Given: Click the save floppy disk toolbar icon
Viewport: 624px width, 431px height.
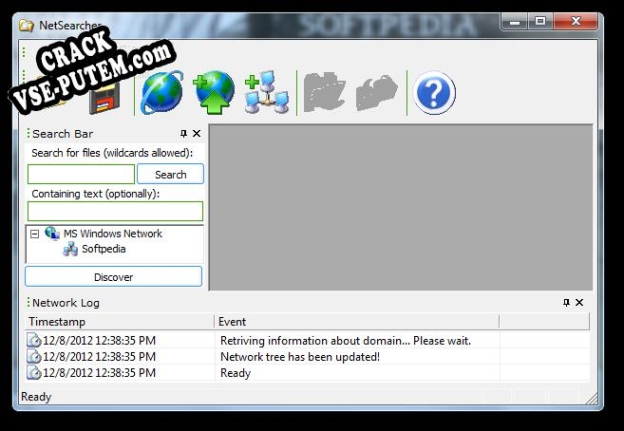Looking at the screenshot, I should (x=105, y=98).
